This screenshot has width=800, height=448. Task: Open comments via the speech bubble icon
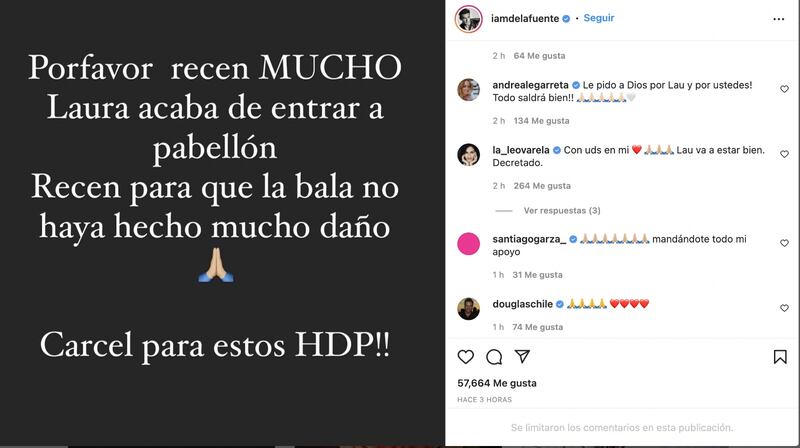tap(494, 357)
